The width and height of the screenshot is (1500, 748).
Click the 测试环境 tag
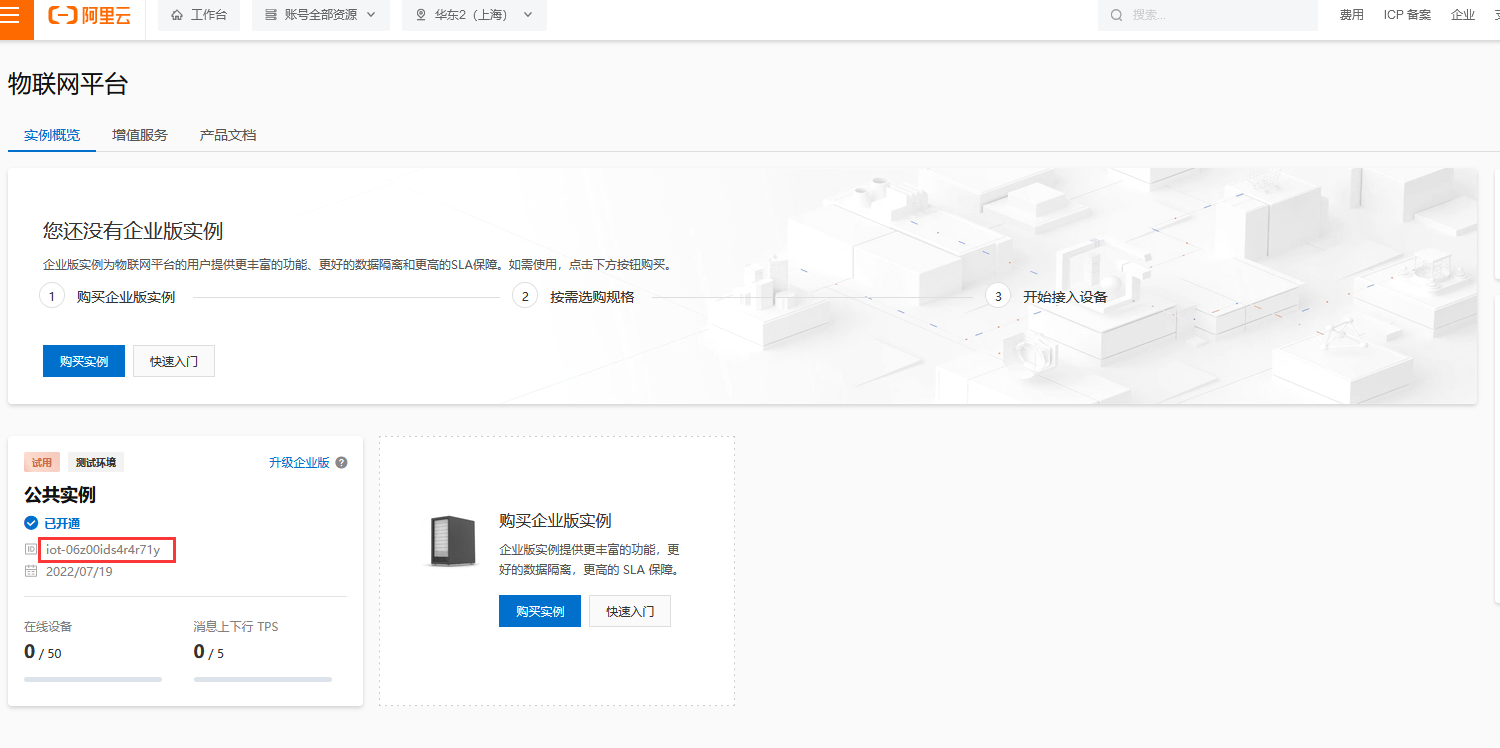tap(96, 463)
